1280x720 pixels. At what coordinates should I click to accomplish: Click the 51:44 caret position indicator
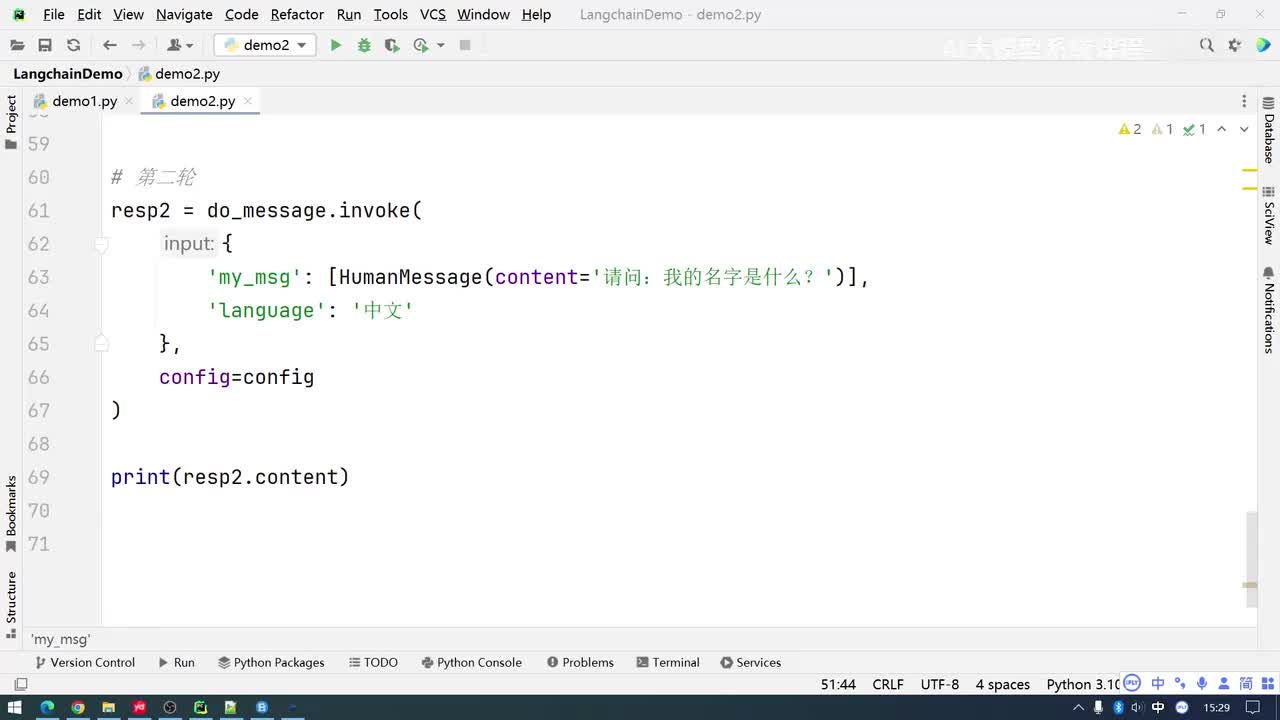(x=838, y=684)
